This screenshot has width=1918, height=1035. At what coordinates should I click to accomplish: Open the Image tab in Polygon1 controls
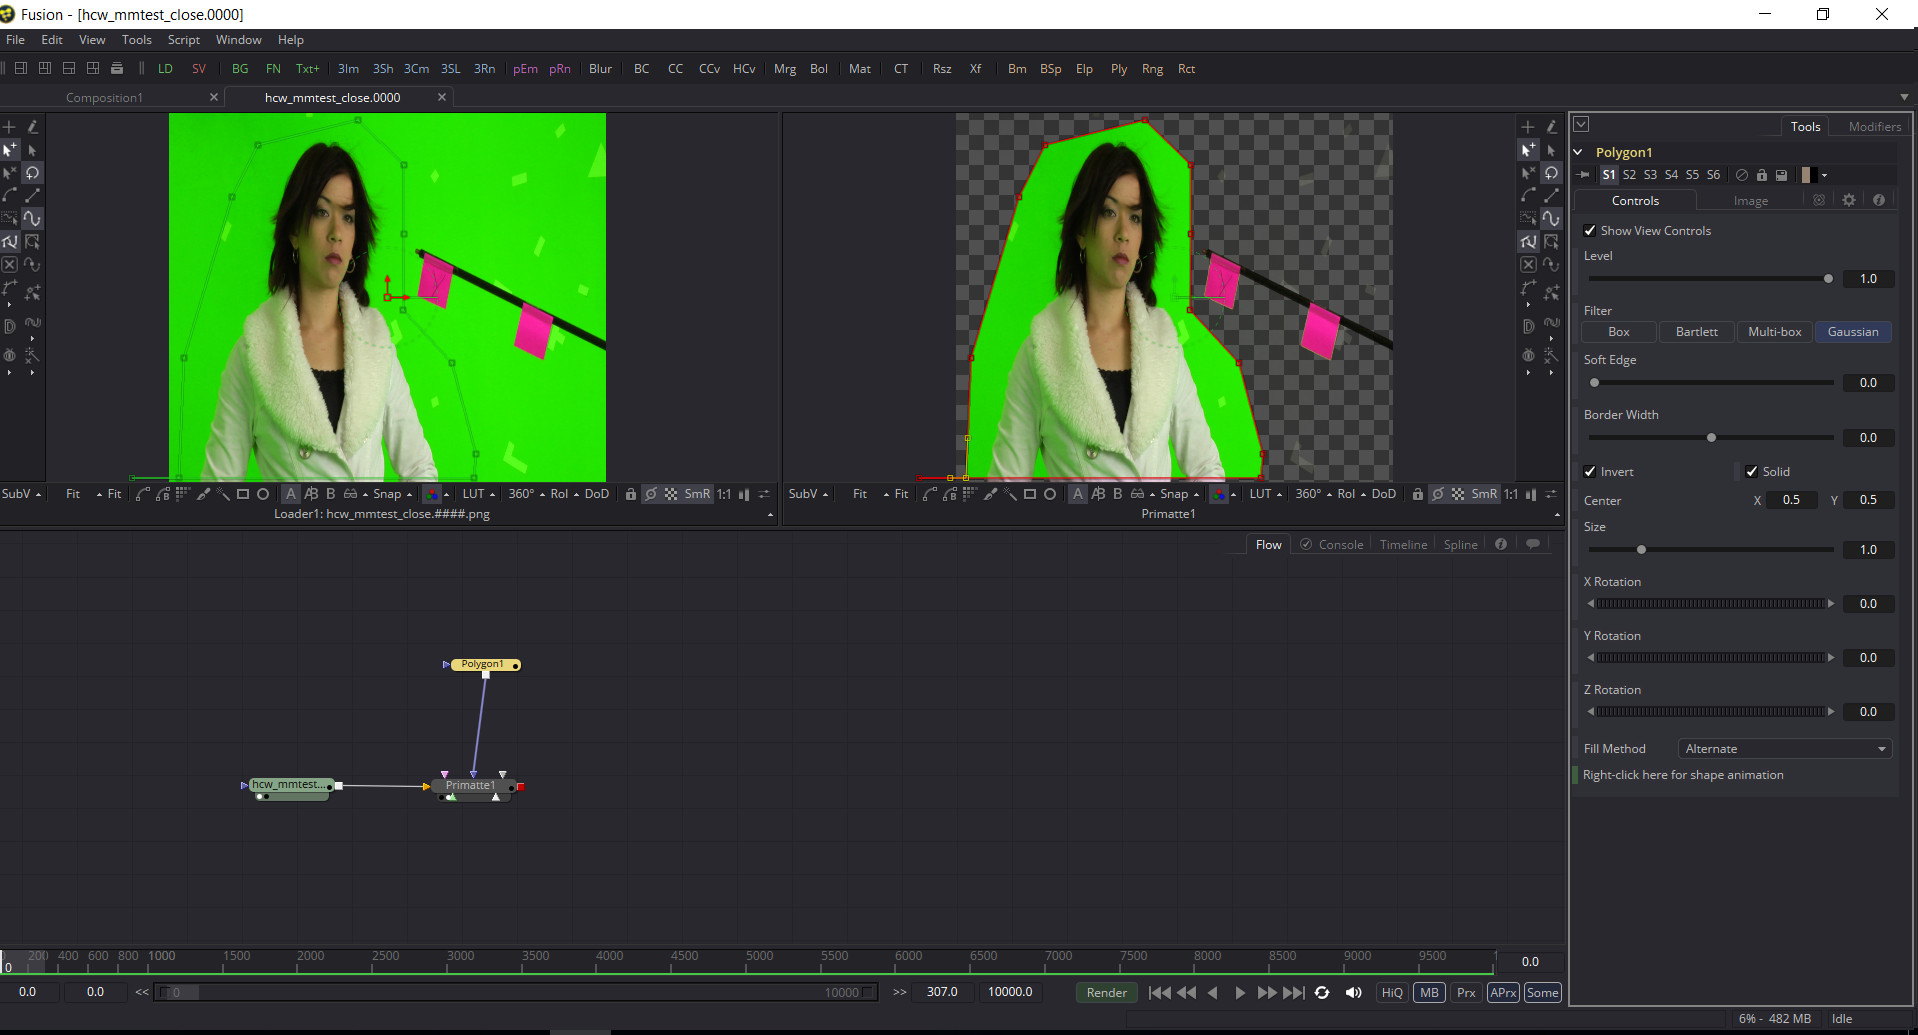[1750, 201]
